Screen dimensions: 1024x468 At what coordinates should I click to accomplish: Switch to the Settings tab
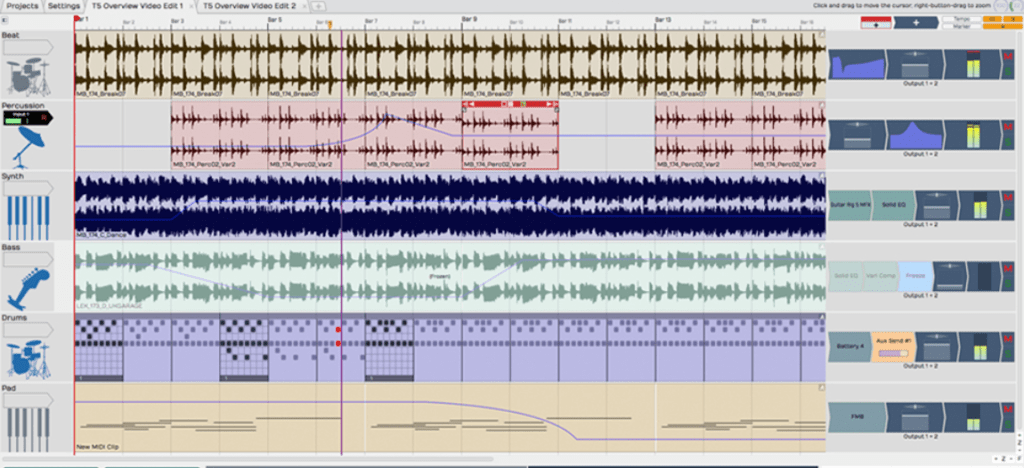coord(64,6)
